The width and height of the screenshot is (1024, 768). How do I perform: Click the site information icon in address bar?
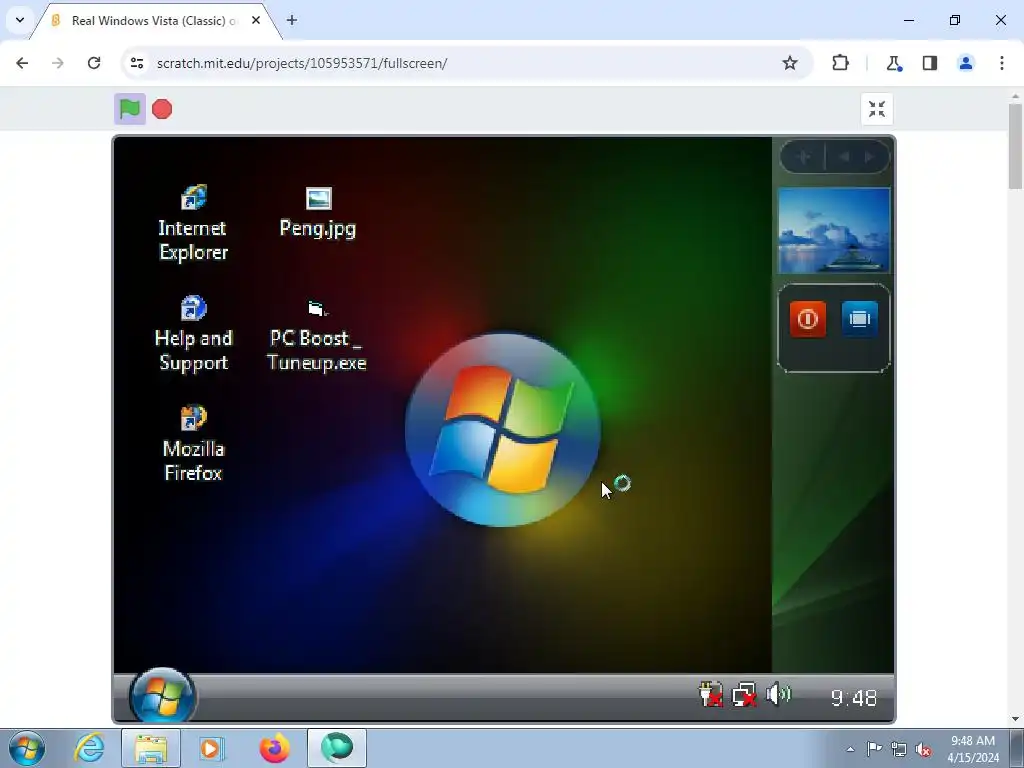click(136, 63)
